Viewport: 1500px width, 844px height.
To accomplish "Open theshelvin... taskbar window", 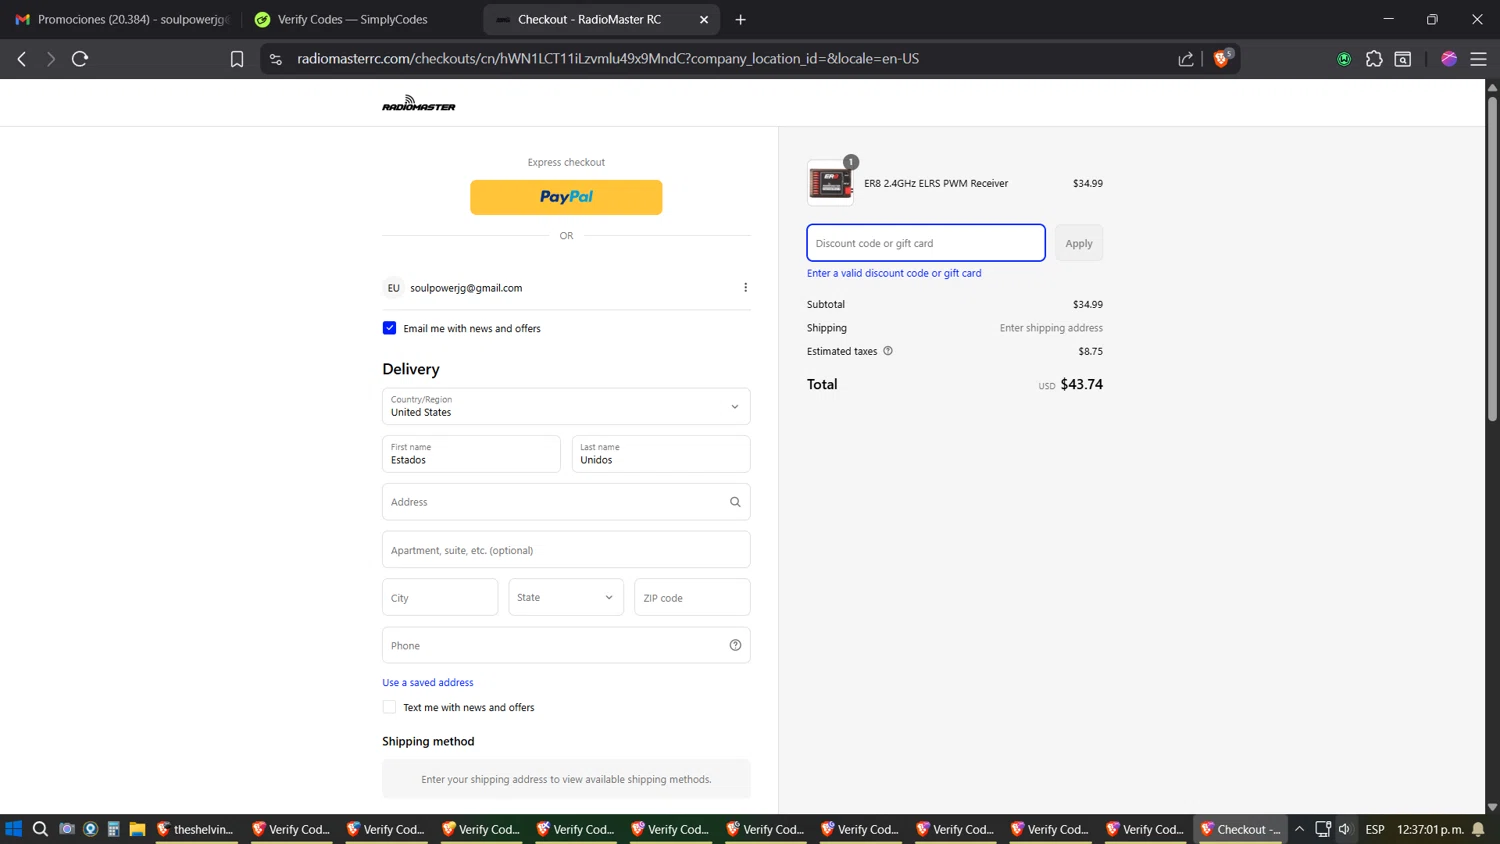I will 195,829.
